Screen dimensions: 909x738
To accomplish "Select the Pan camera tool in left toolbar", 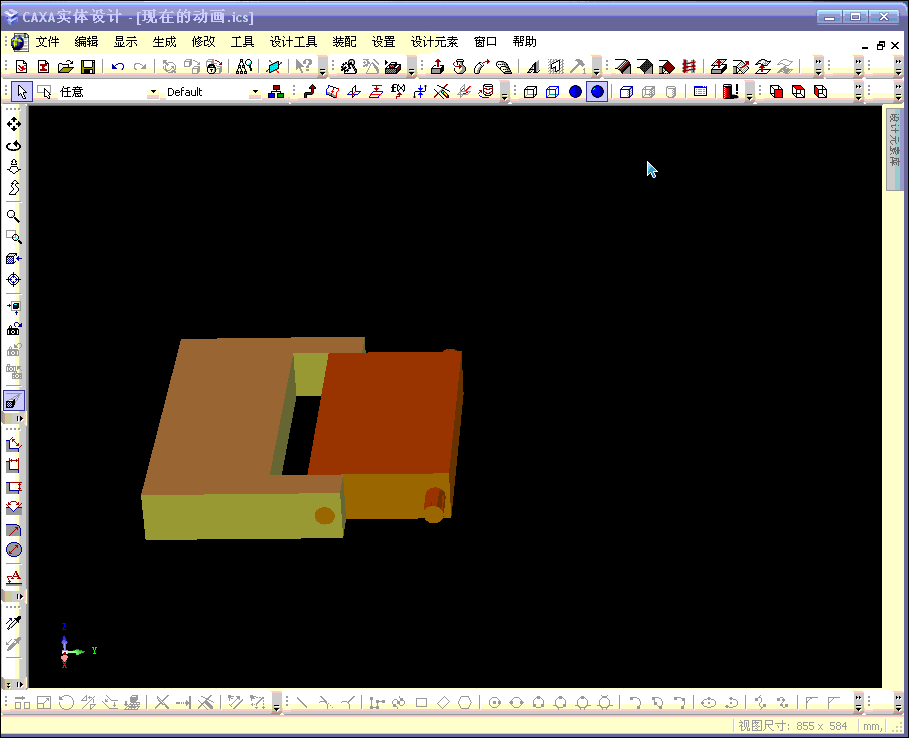I will [14, 124].
